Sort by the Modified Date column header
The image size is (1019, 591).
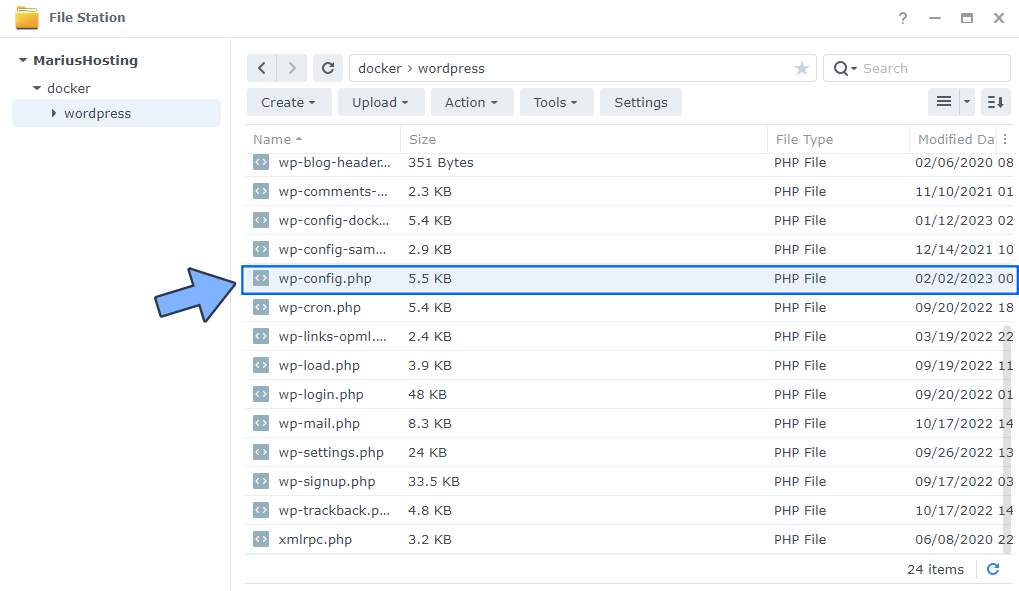pyautogui.click(x=953, y=139)
